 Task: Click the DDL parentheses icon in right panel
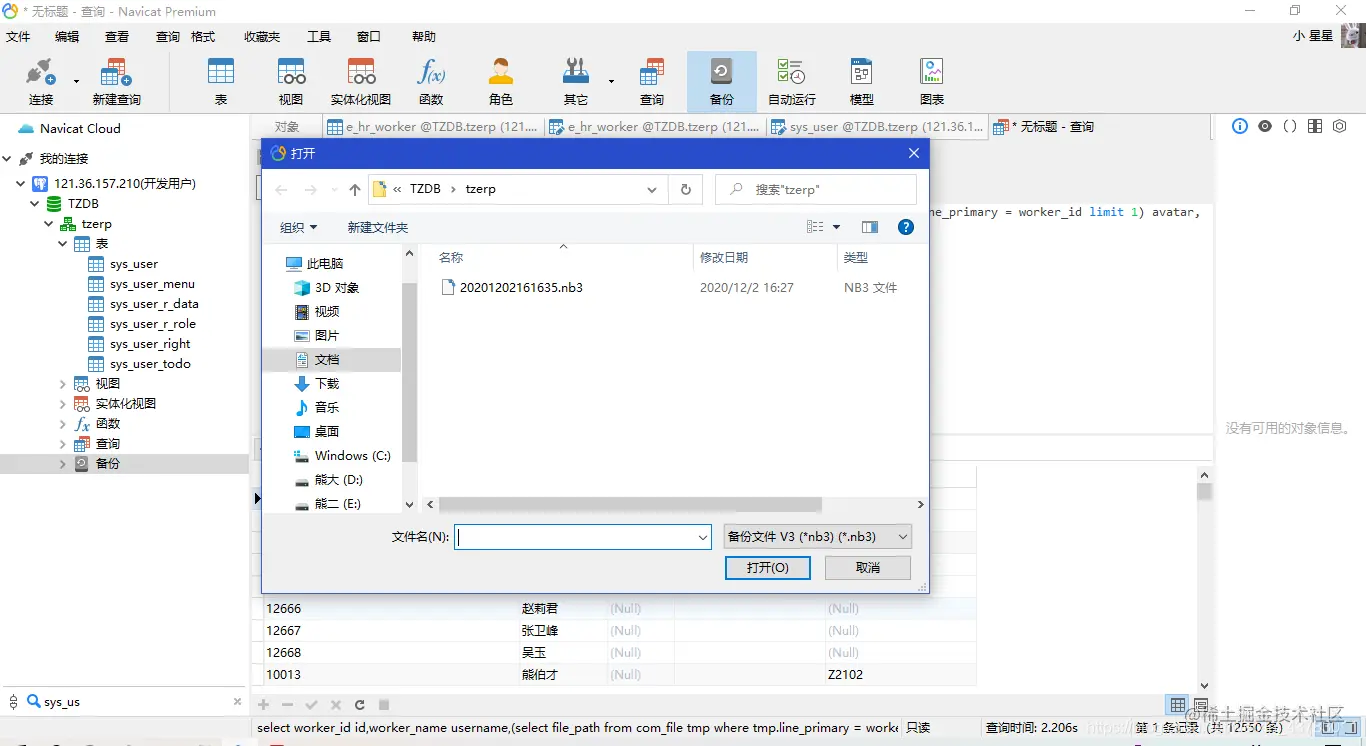click(x=1290, y=127)
